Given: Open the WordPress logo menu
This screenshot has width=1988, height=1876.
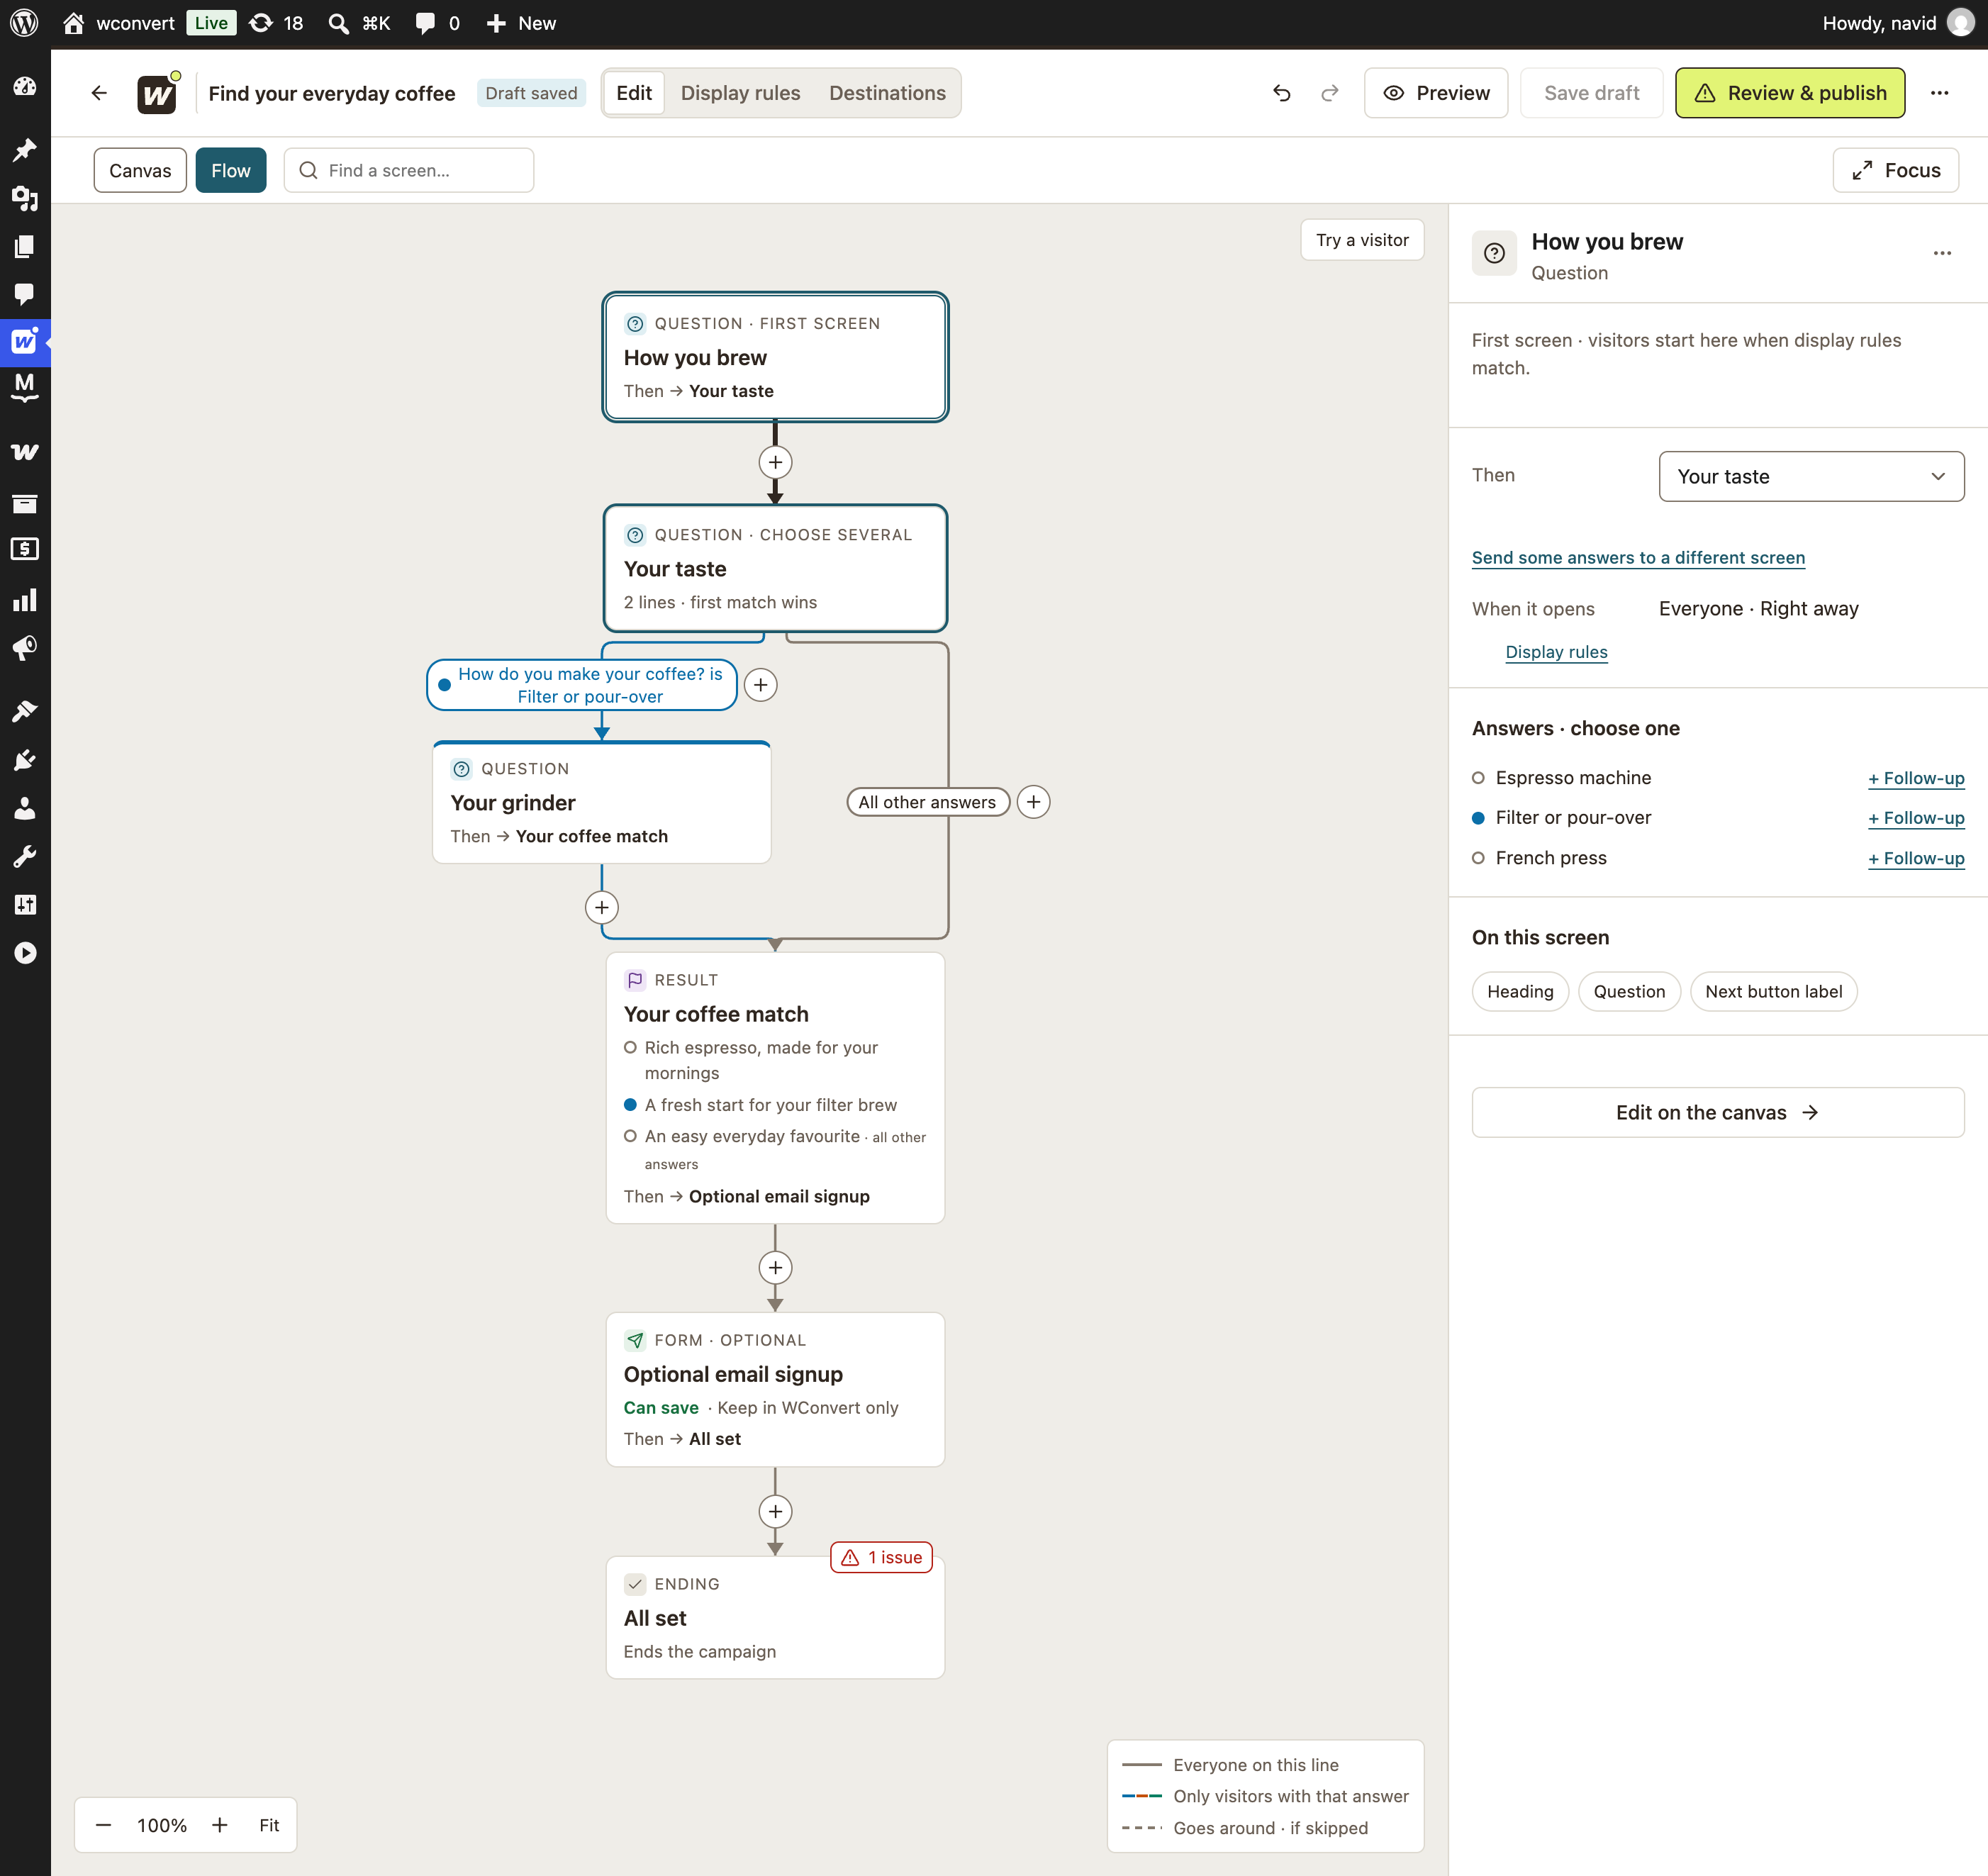Looking at the screenshot, I should point(24,23).
